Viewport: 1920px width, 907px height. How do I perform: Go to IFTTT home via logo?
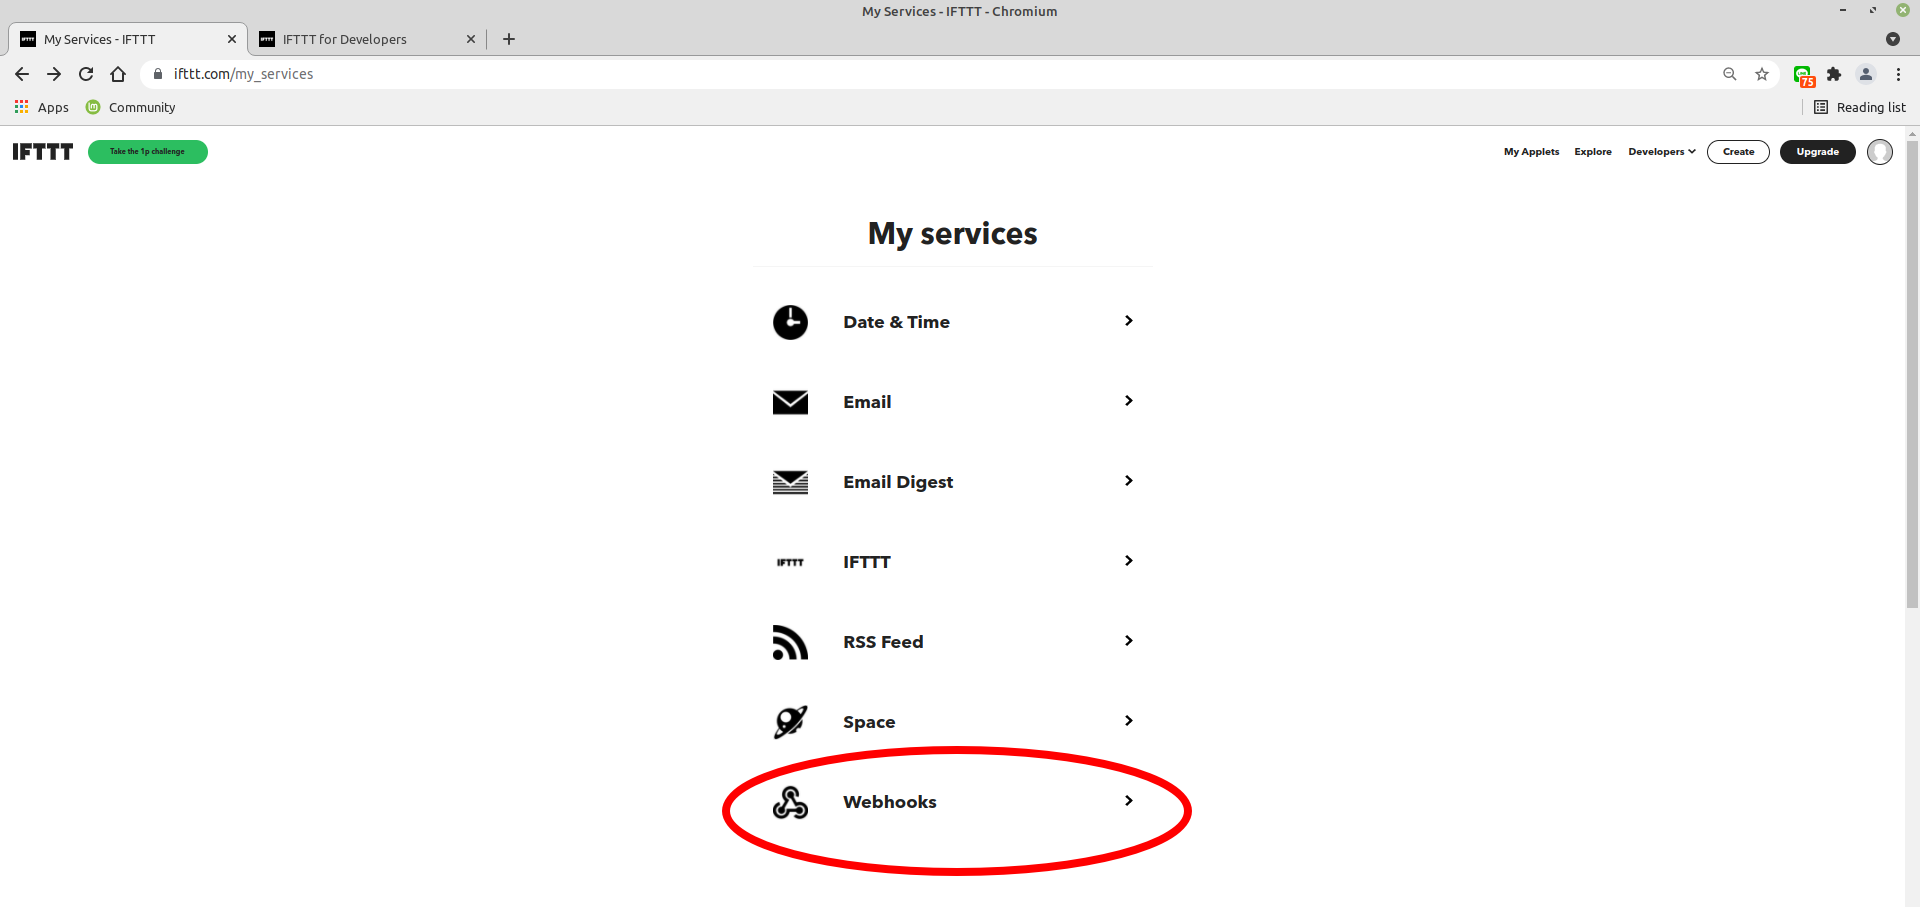pyautogui.click(x=43, y=152)
